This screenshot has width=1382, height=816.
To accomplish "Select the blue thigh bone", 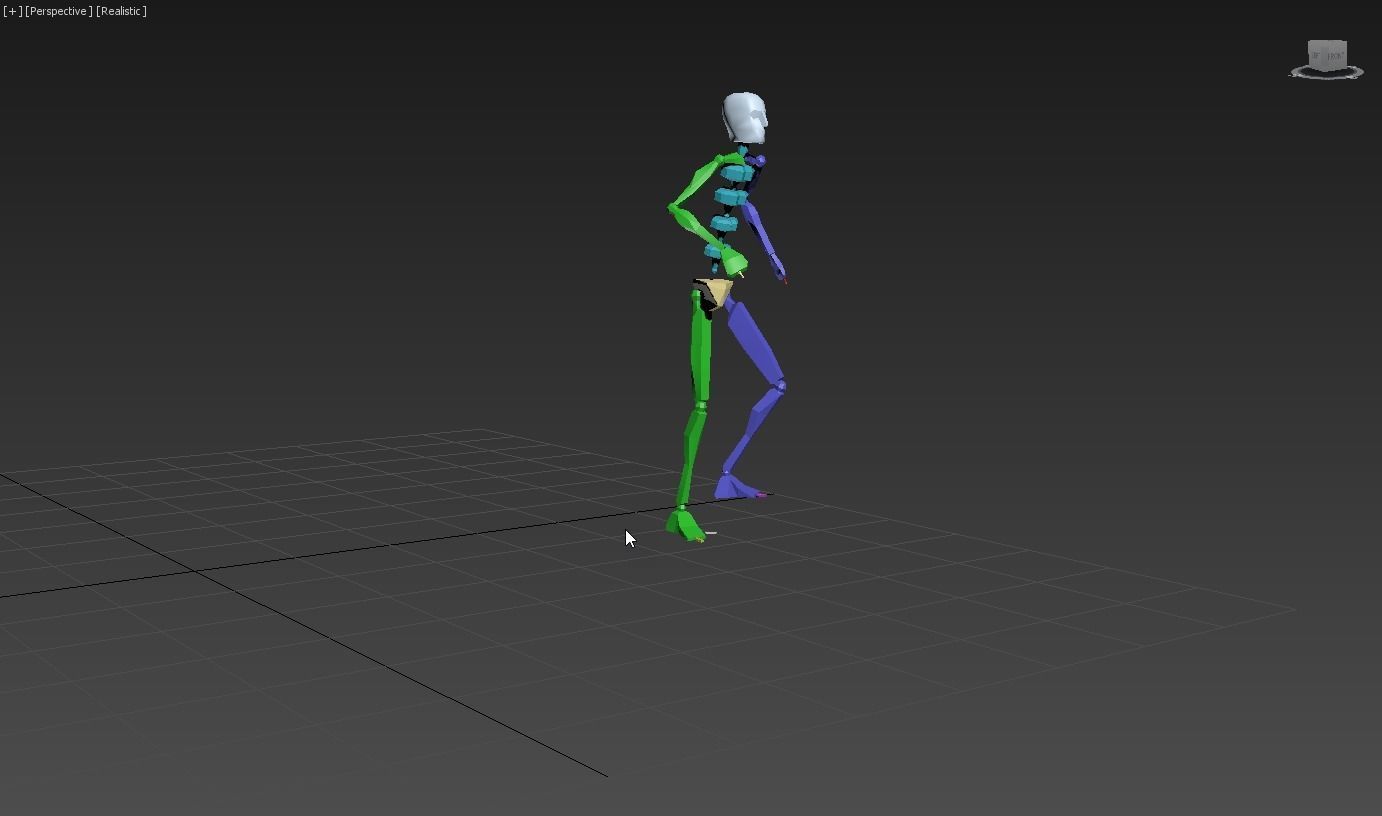I will point(755,340).
